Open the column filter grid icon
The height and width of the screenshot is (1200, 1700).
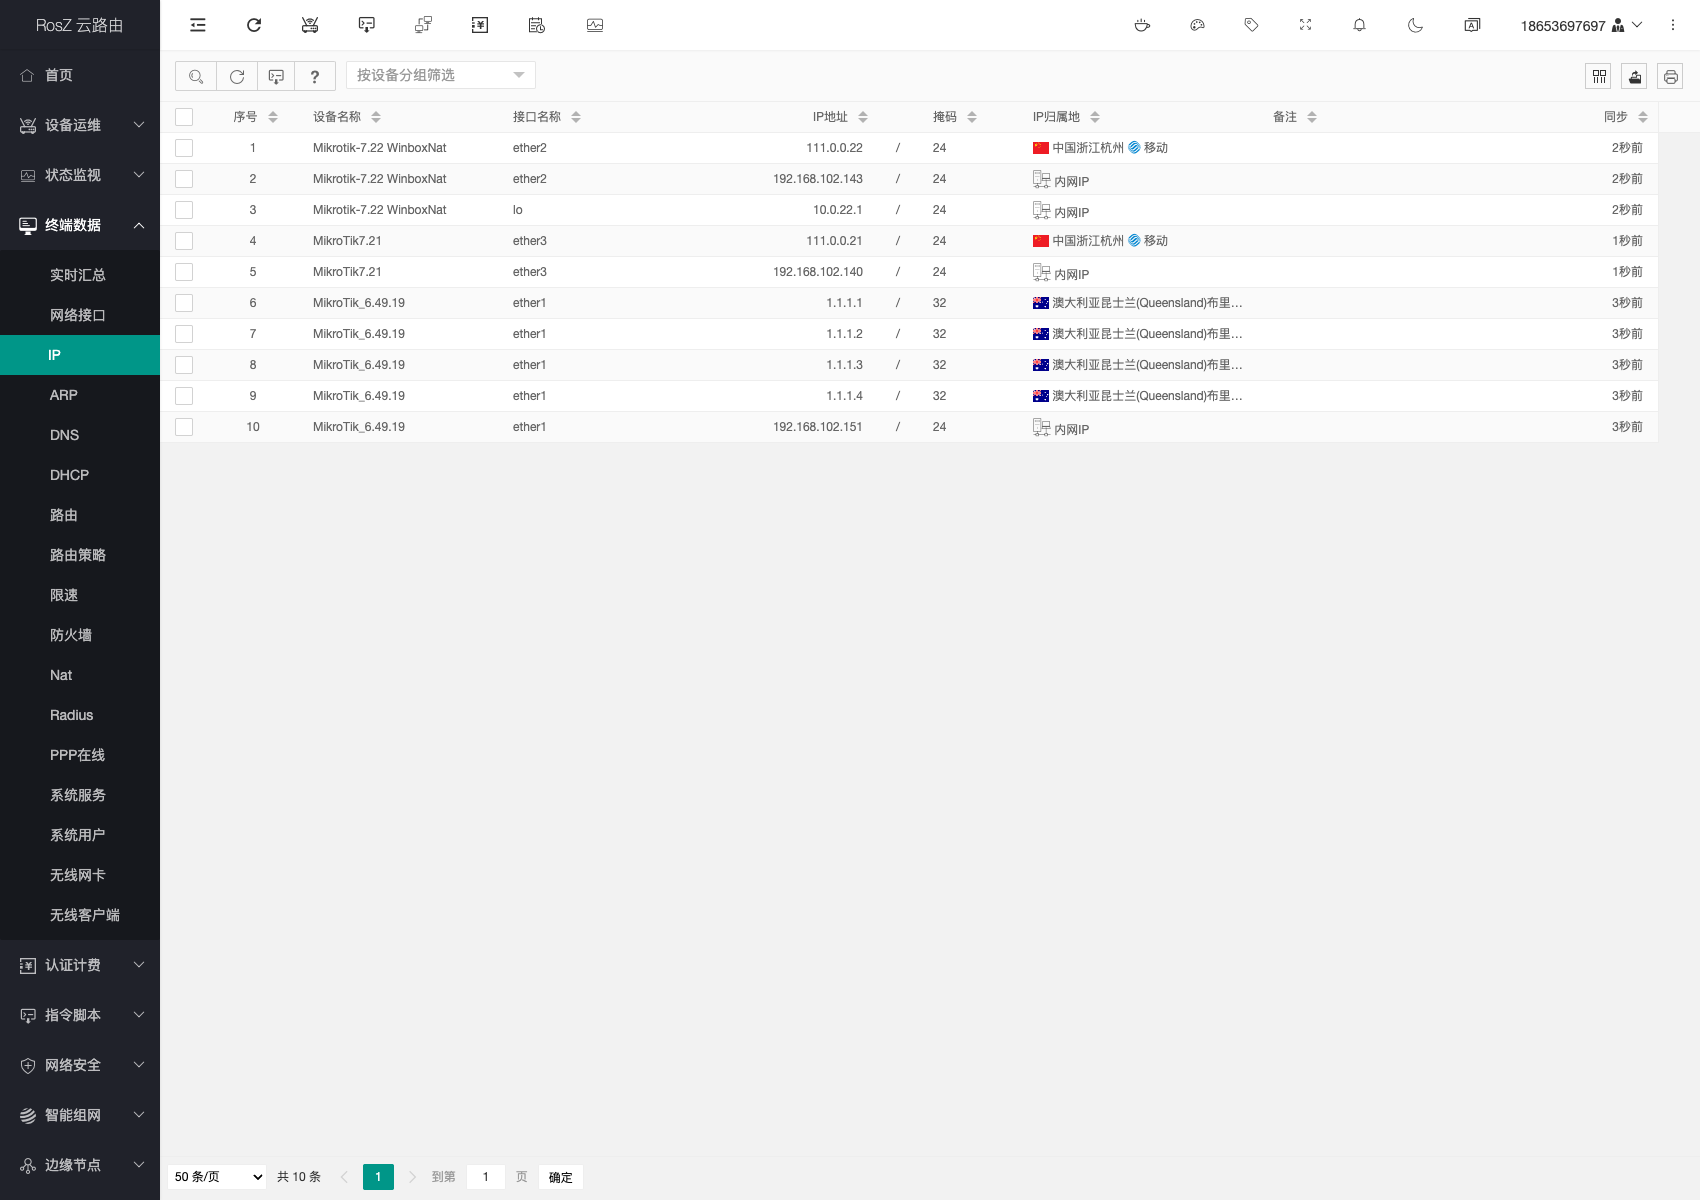pos(1599,76)
